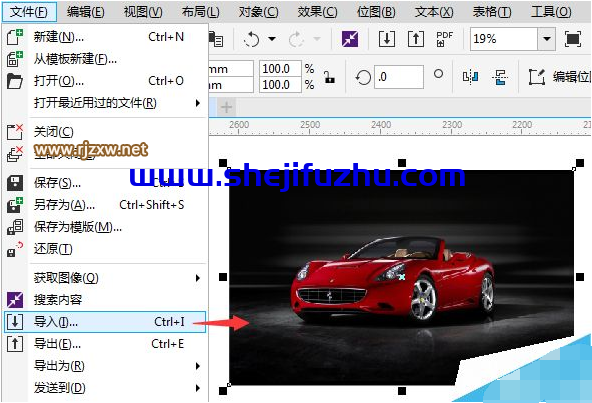592x403 pixels.
Task: Click the rotation angle input field
Action: 399,77
